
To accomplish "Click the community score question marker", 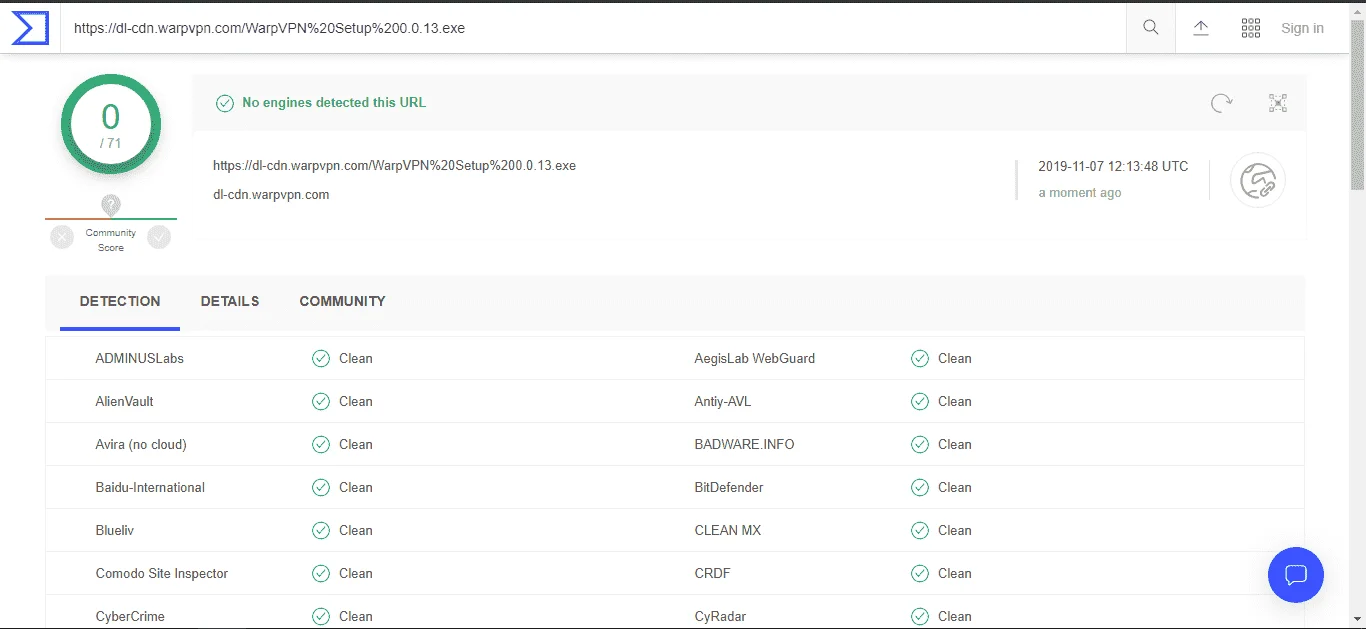I will pyautogui.click(x=111, y=205).
